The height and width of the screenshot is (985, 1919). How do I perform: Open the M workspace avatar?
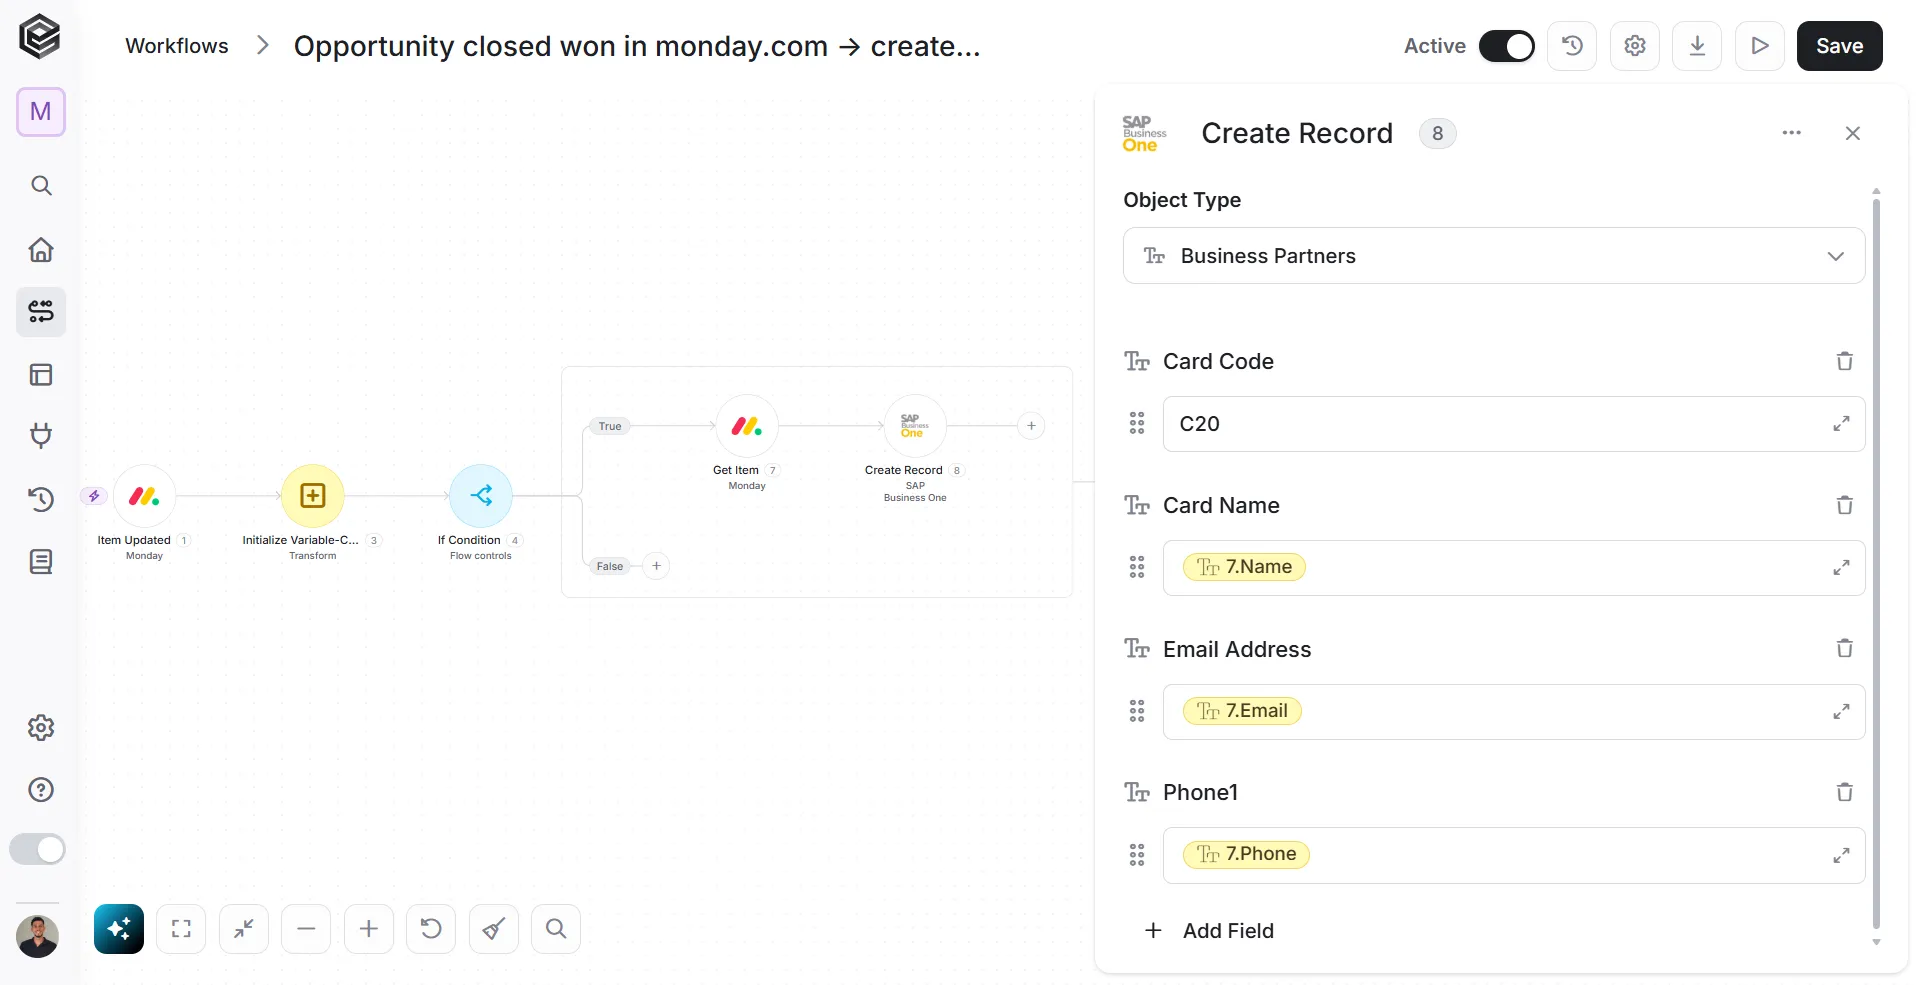click(x=41, y=111)
